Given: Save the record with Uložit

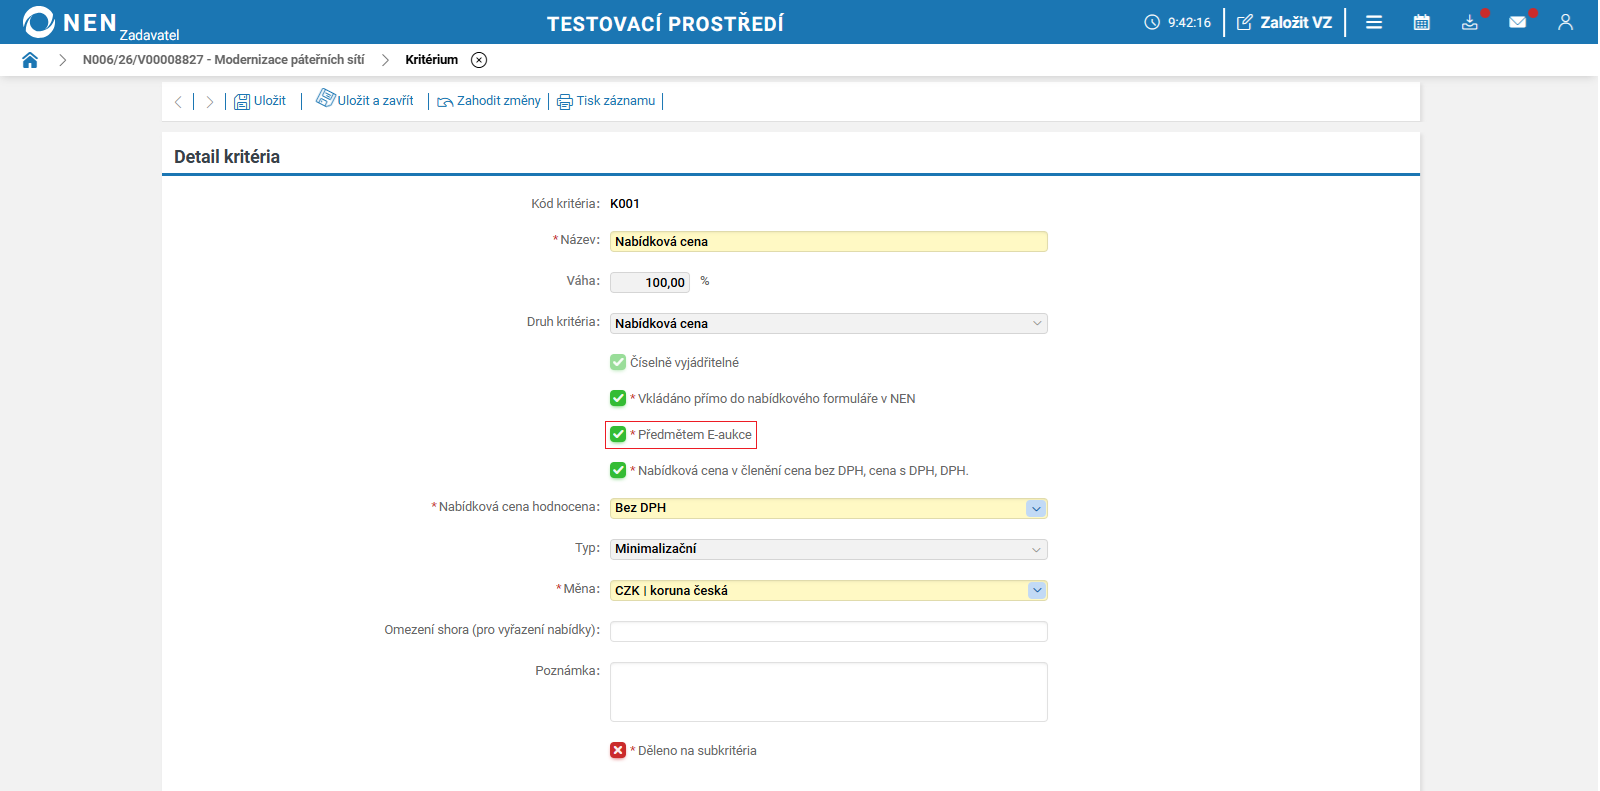Looking at the screenshot, I should pyautogui.click(x=260, y=101).
